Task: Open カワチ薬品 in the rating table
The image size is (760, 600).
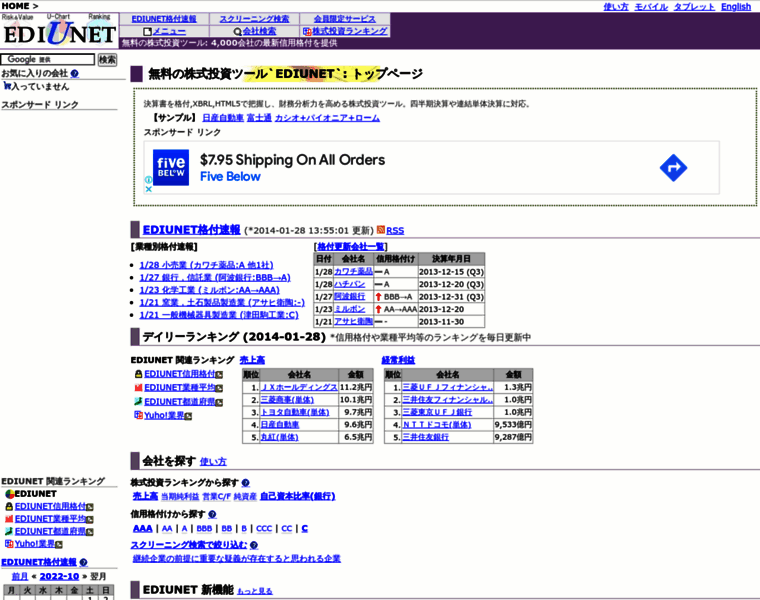Action: [353, 271]
